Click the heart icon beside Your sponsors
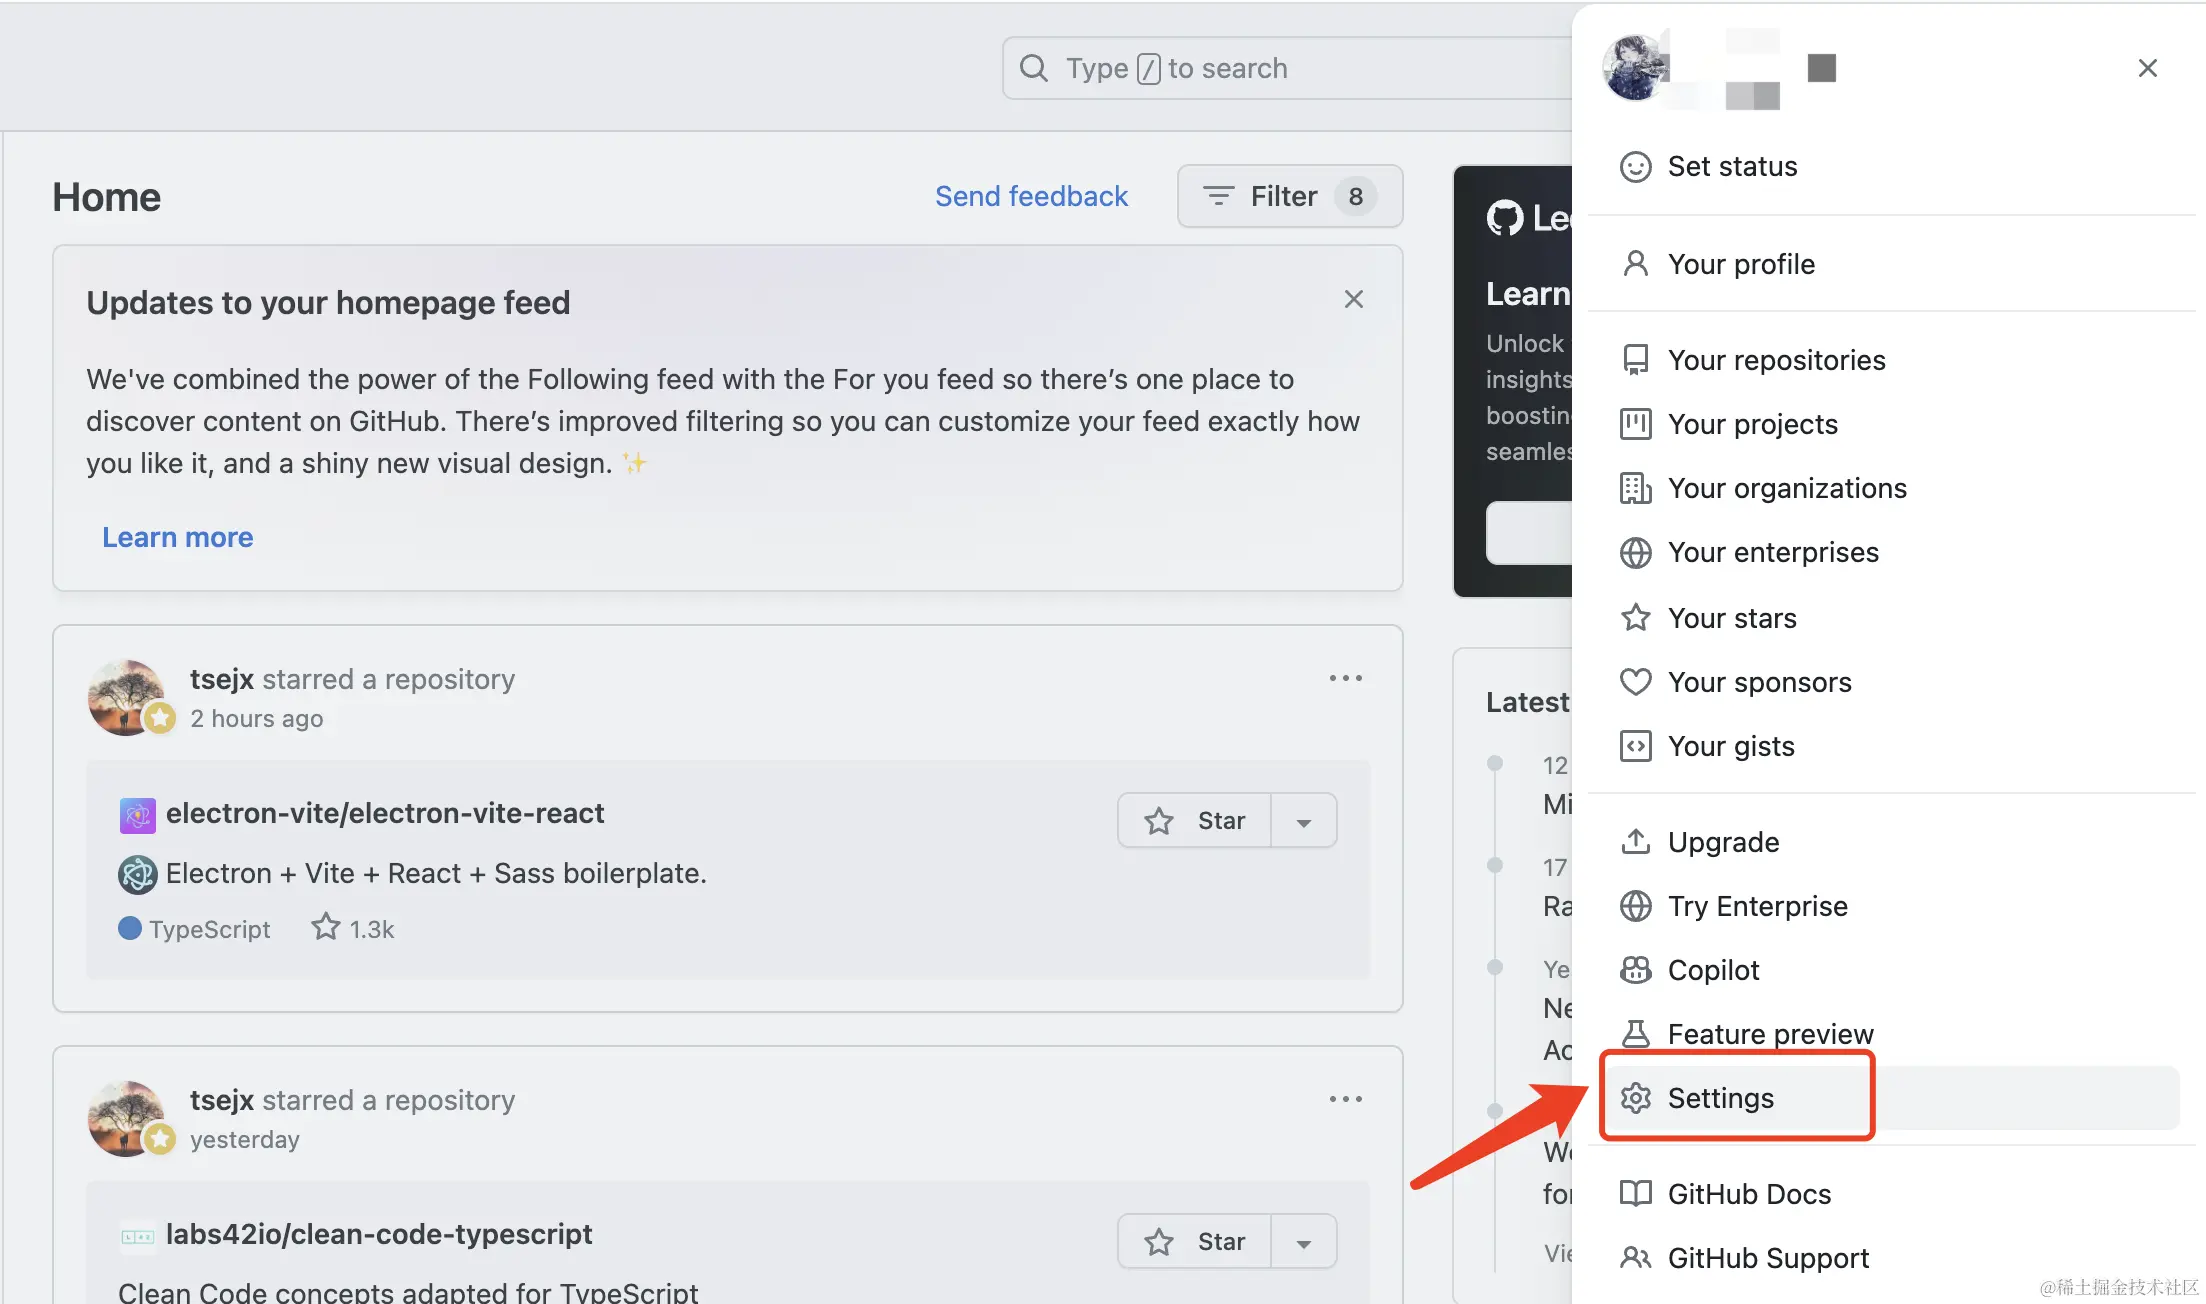 tap(1635, 682)
